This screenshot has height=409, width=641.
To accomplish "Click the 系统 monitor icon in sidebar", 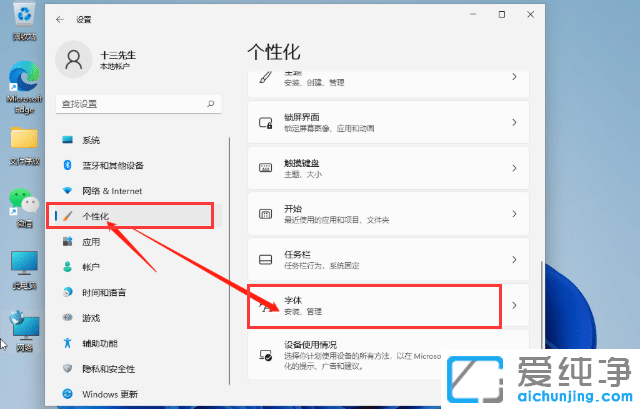I will (67, 140).
